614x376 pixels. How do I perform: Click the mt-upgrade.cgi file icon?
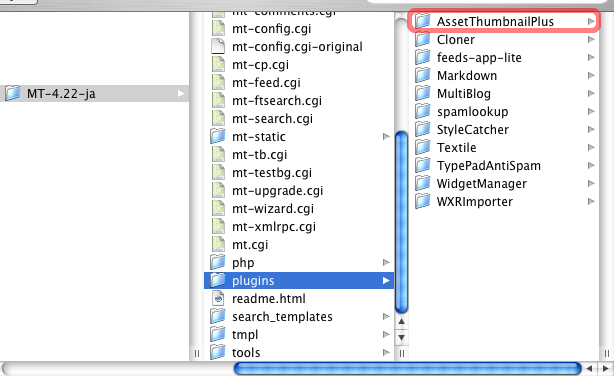point(218,191)
